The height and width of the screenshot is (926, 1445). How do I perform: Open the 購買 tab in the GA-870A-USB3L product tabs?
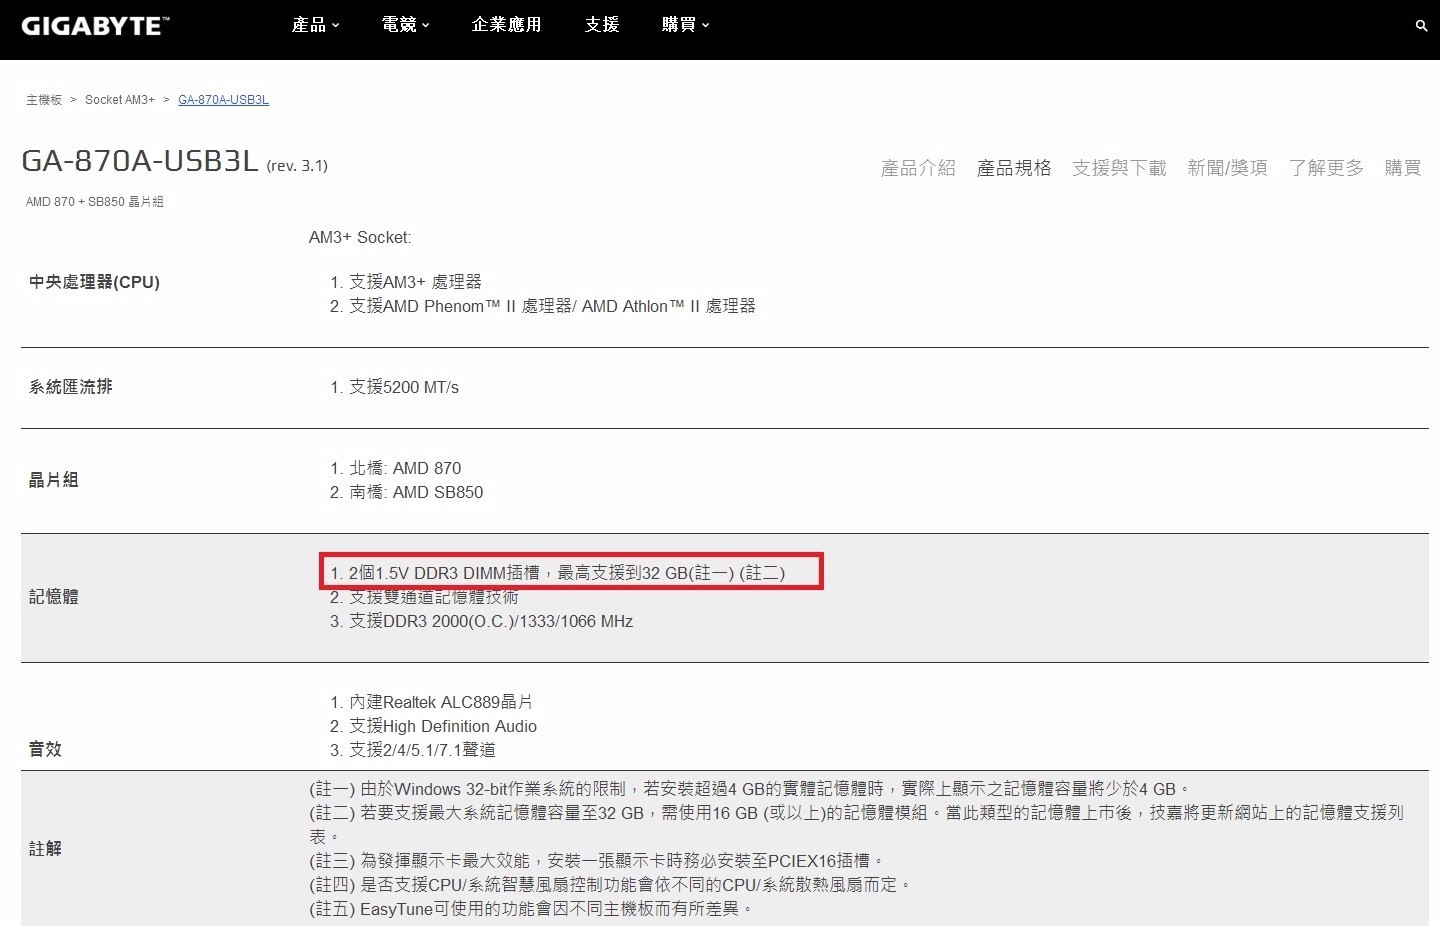[1402, 168]
